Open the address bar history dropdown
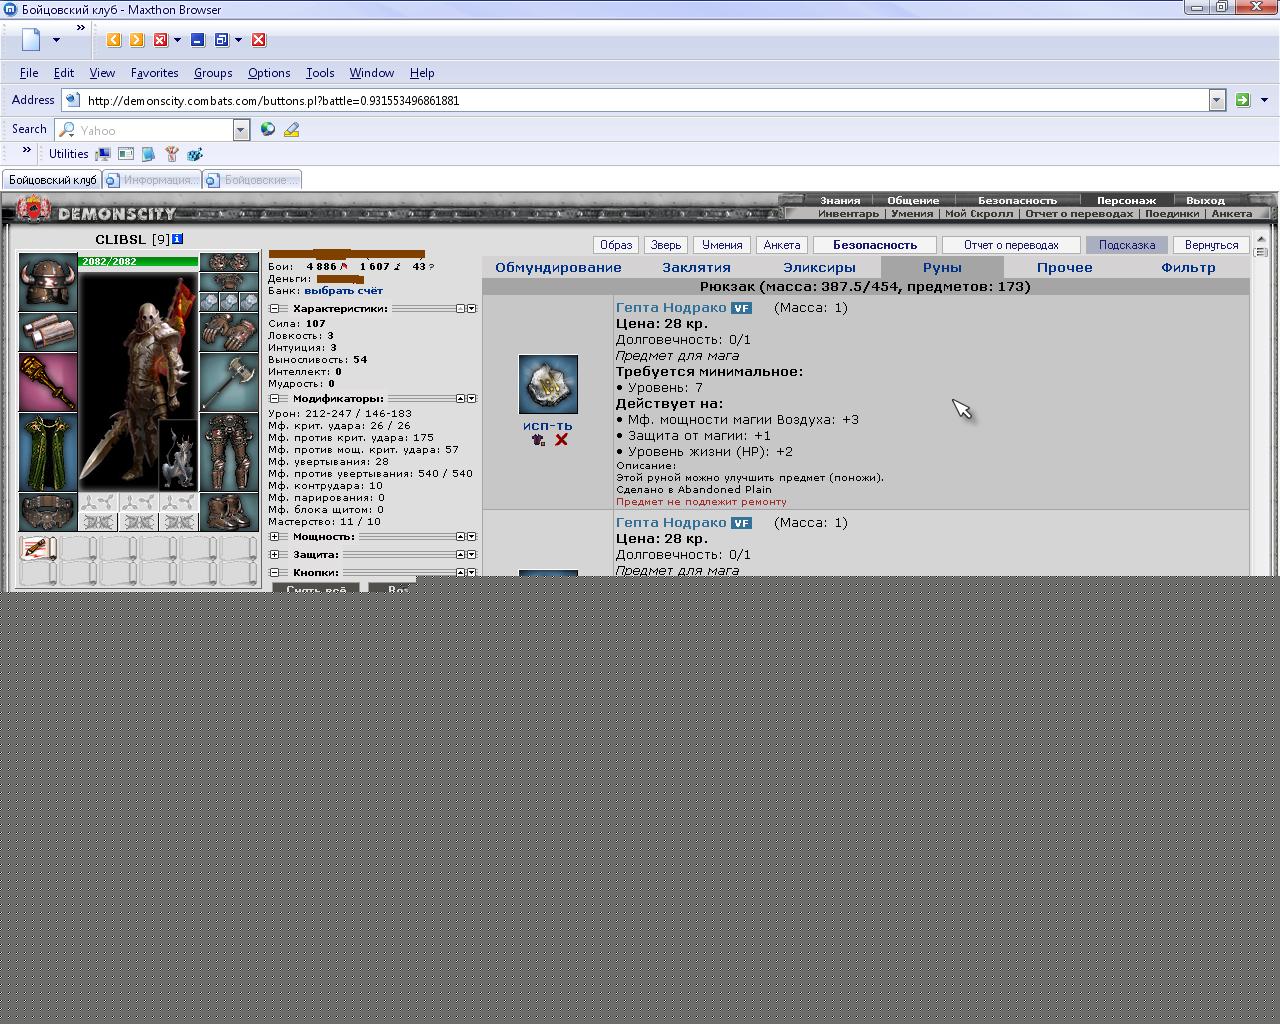This screenshot has height=1024, width=1280. [1217, 100]
